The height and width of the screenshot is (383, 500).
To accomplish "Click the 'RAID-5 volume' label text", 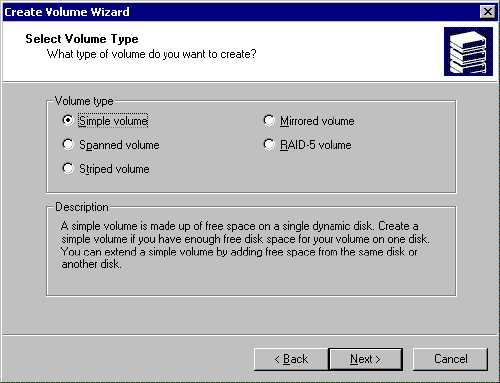I will [x=315, y=145].
